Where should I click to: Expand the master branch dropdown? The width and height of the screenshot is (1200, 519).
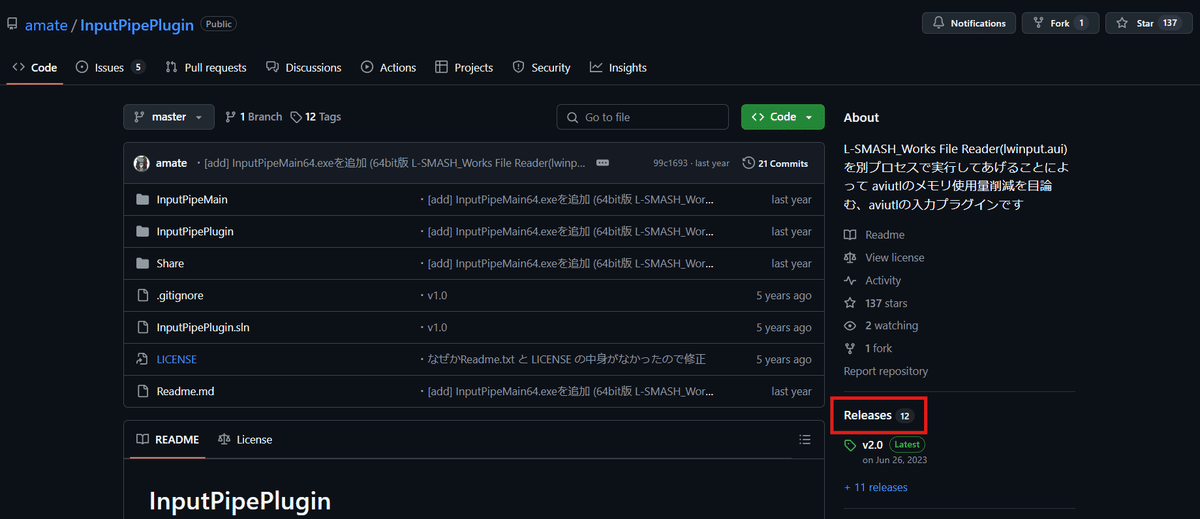coord(169,117)
